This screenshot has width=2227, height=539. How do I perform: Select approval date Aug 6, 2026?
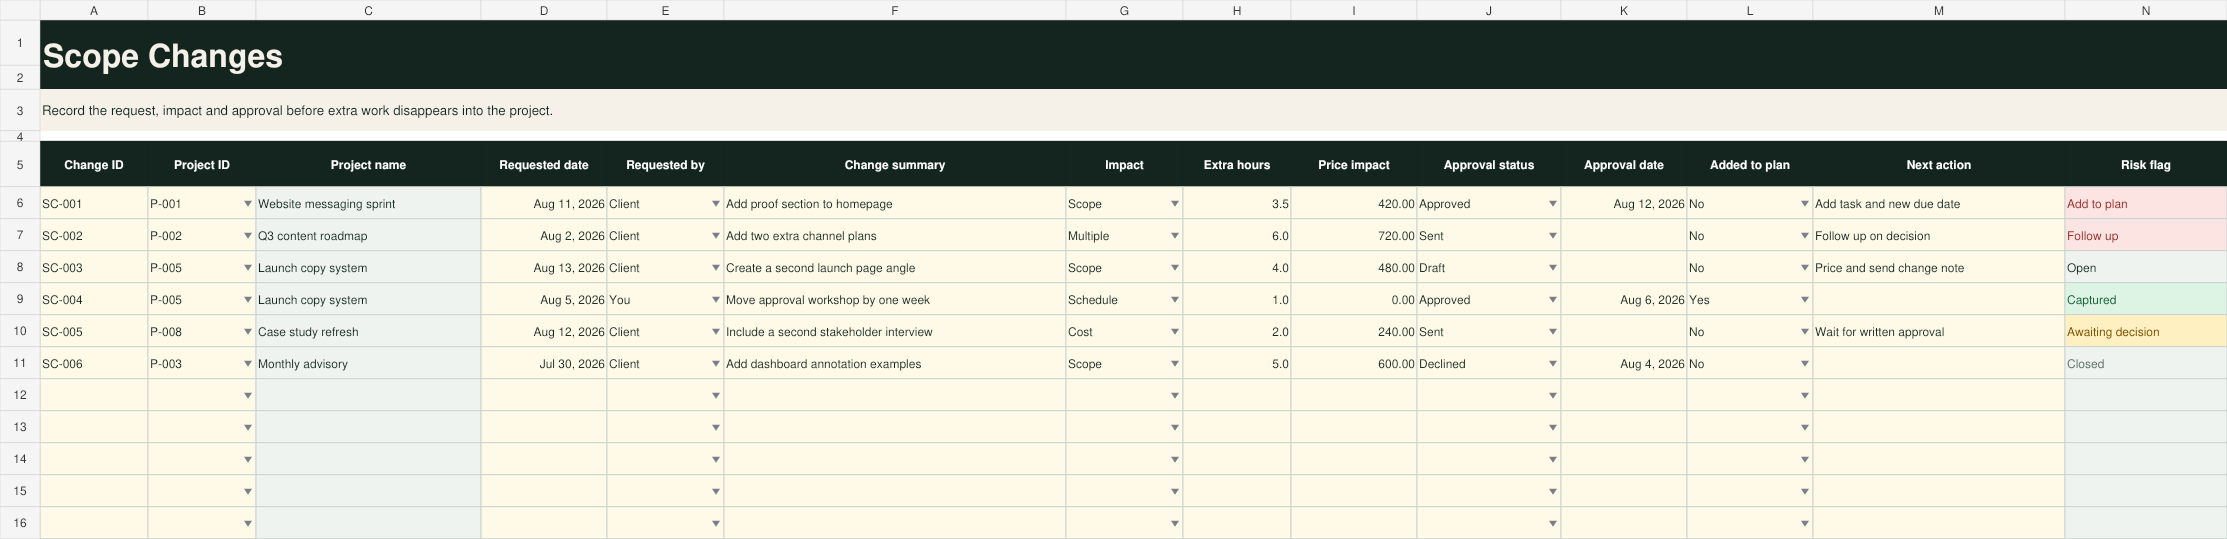click(1624, 300)
